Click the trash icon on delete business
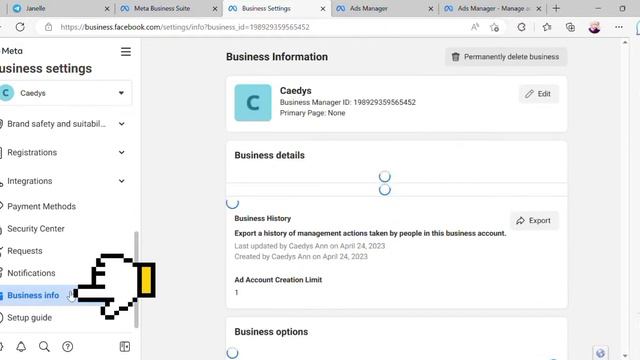The height and width of the screenshot is (360, 640). pos(456,57)
